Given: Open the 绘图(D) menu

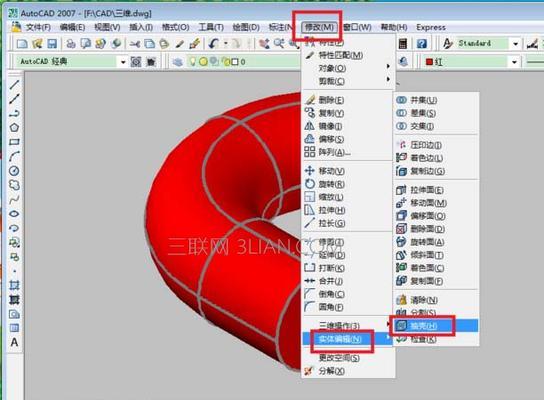Looking at the screenshot, I should point(246,27).
